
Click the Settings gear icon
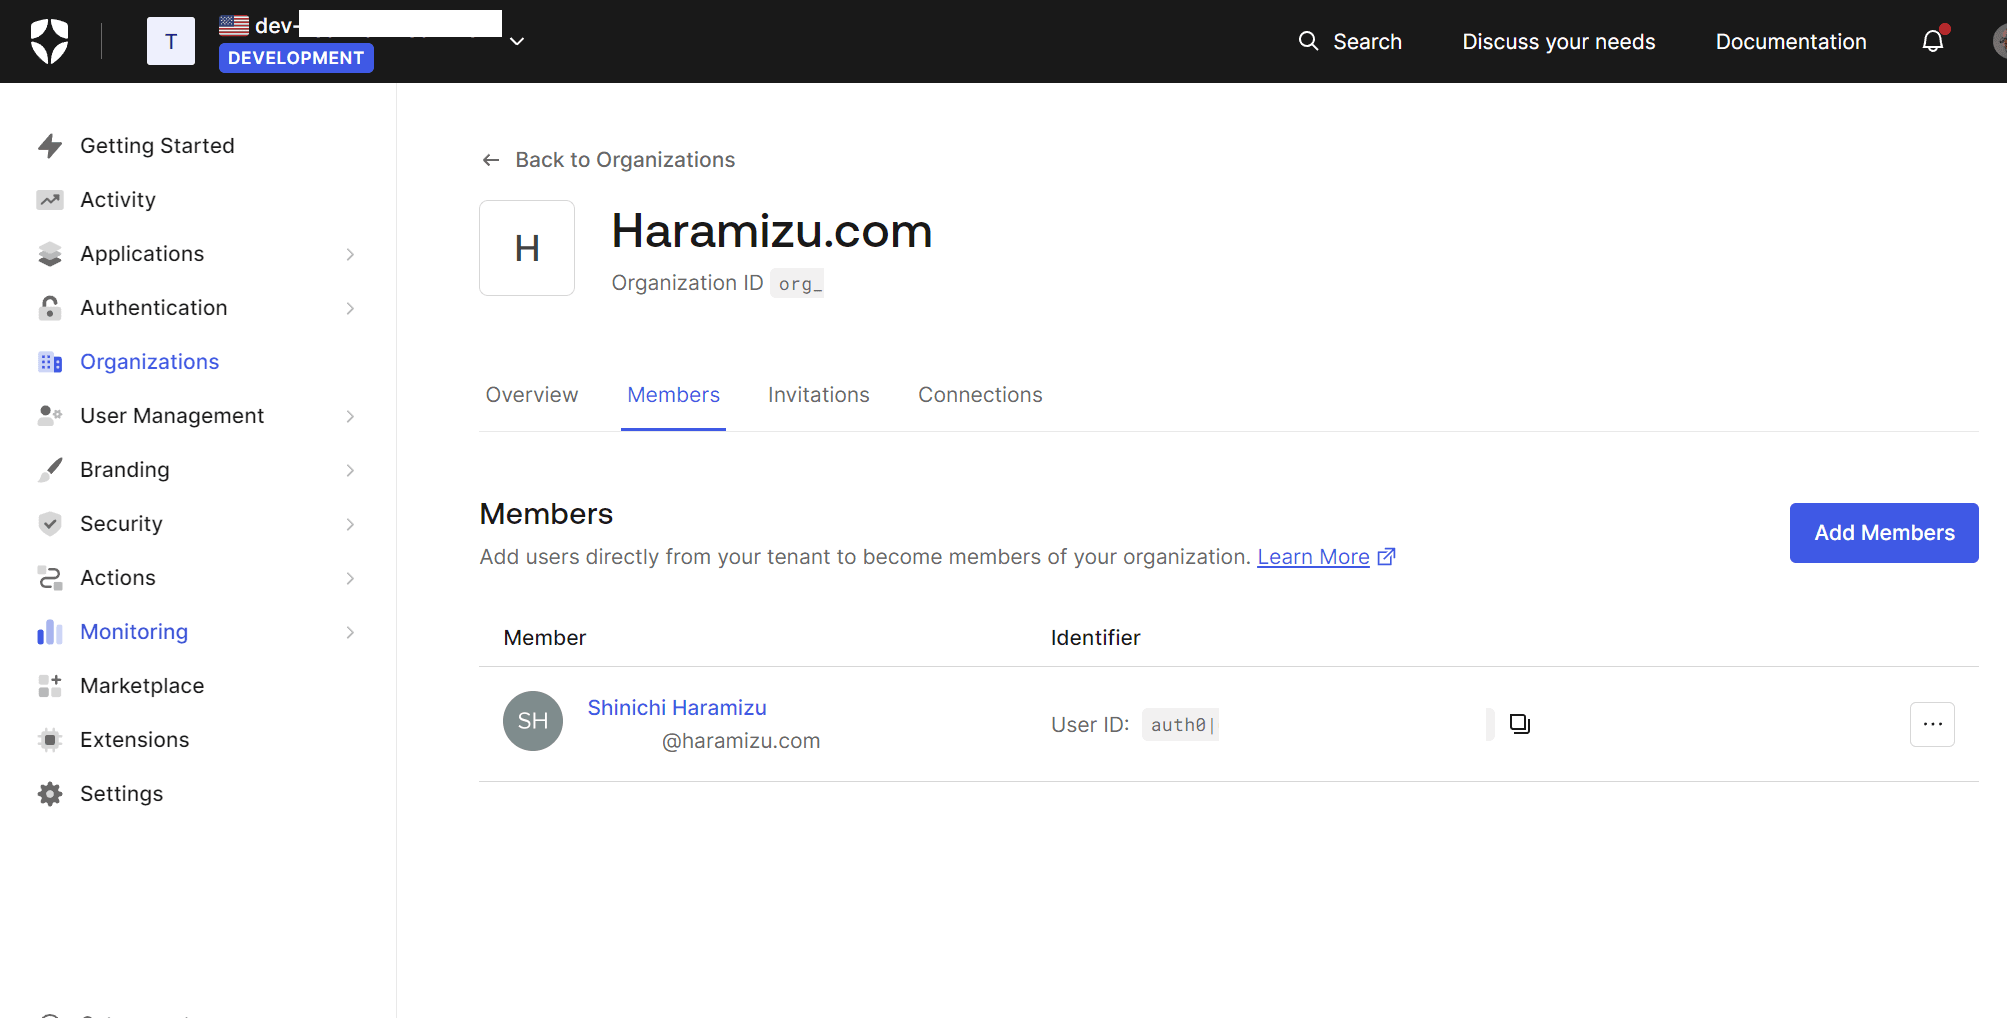[50, 794]
